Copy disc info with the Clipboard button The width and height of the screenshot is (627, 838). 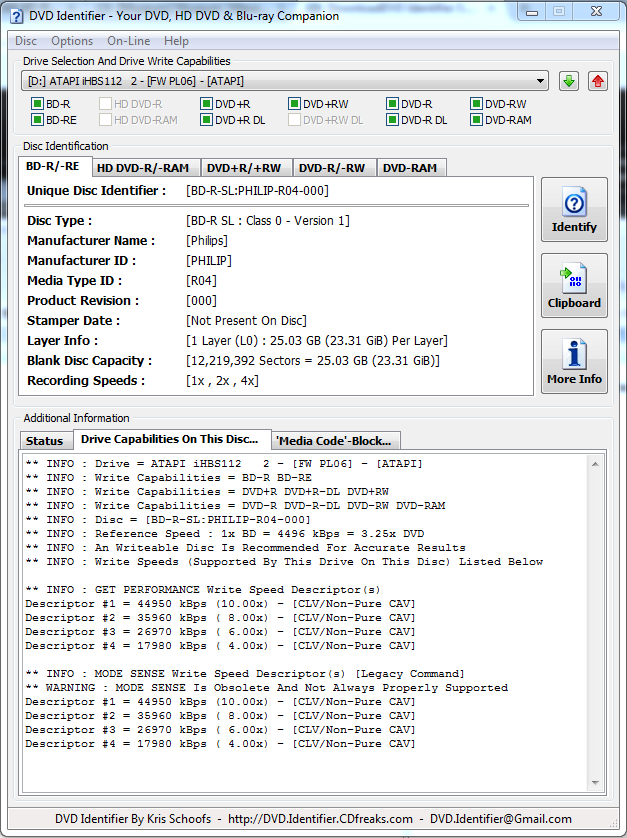pyautogui.click(x=574, y=285)
